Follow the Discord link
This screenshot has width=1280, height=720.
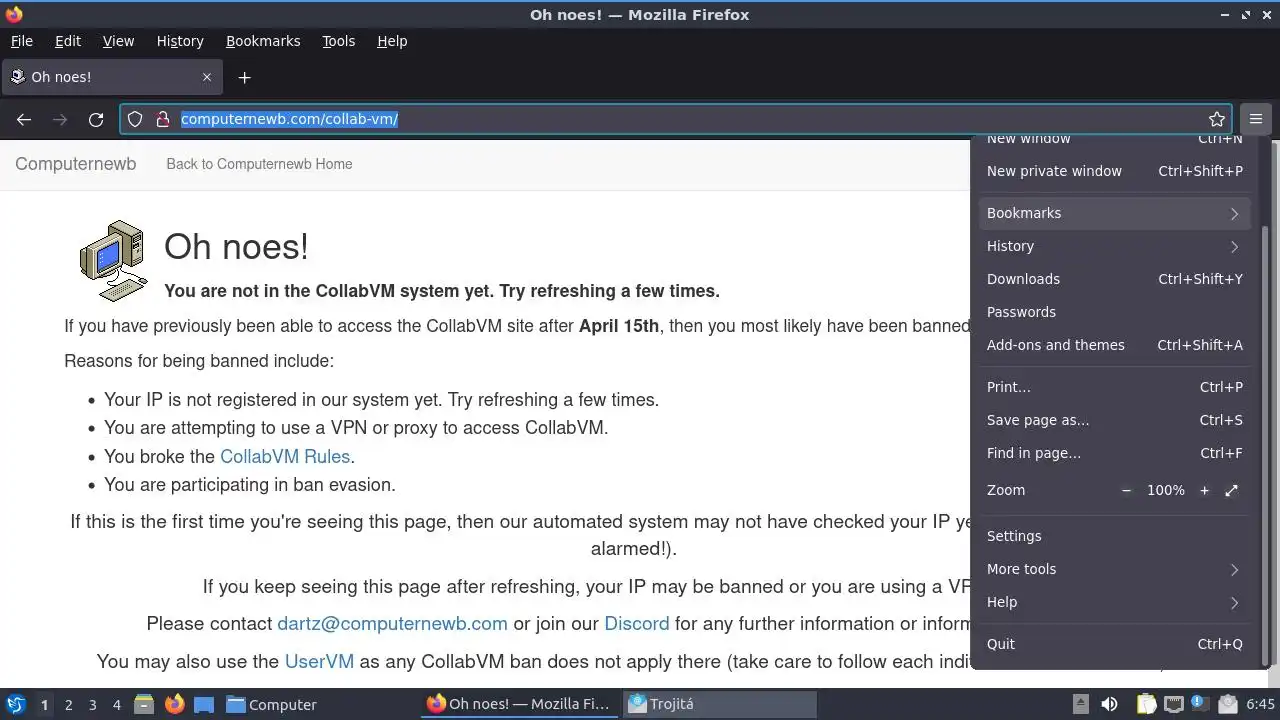pos(636,624)
